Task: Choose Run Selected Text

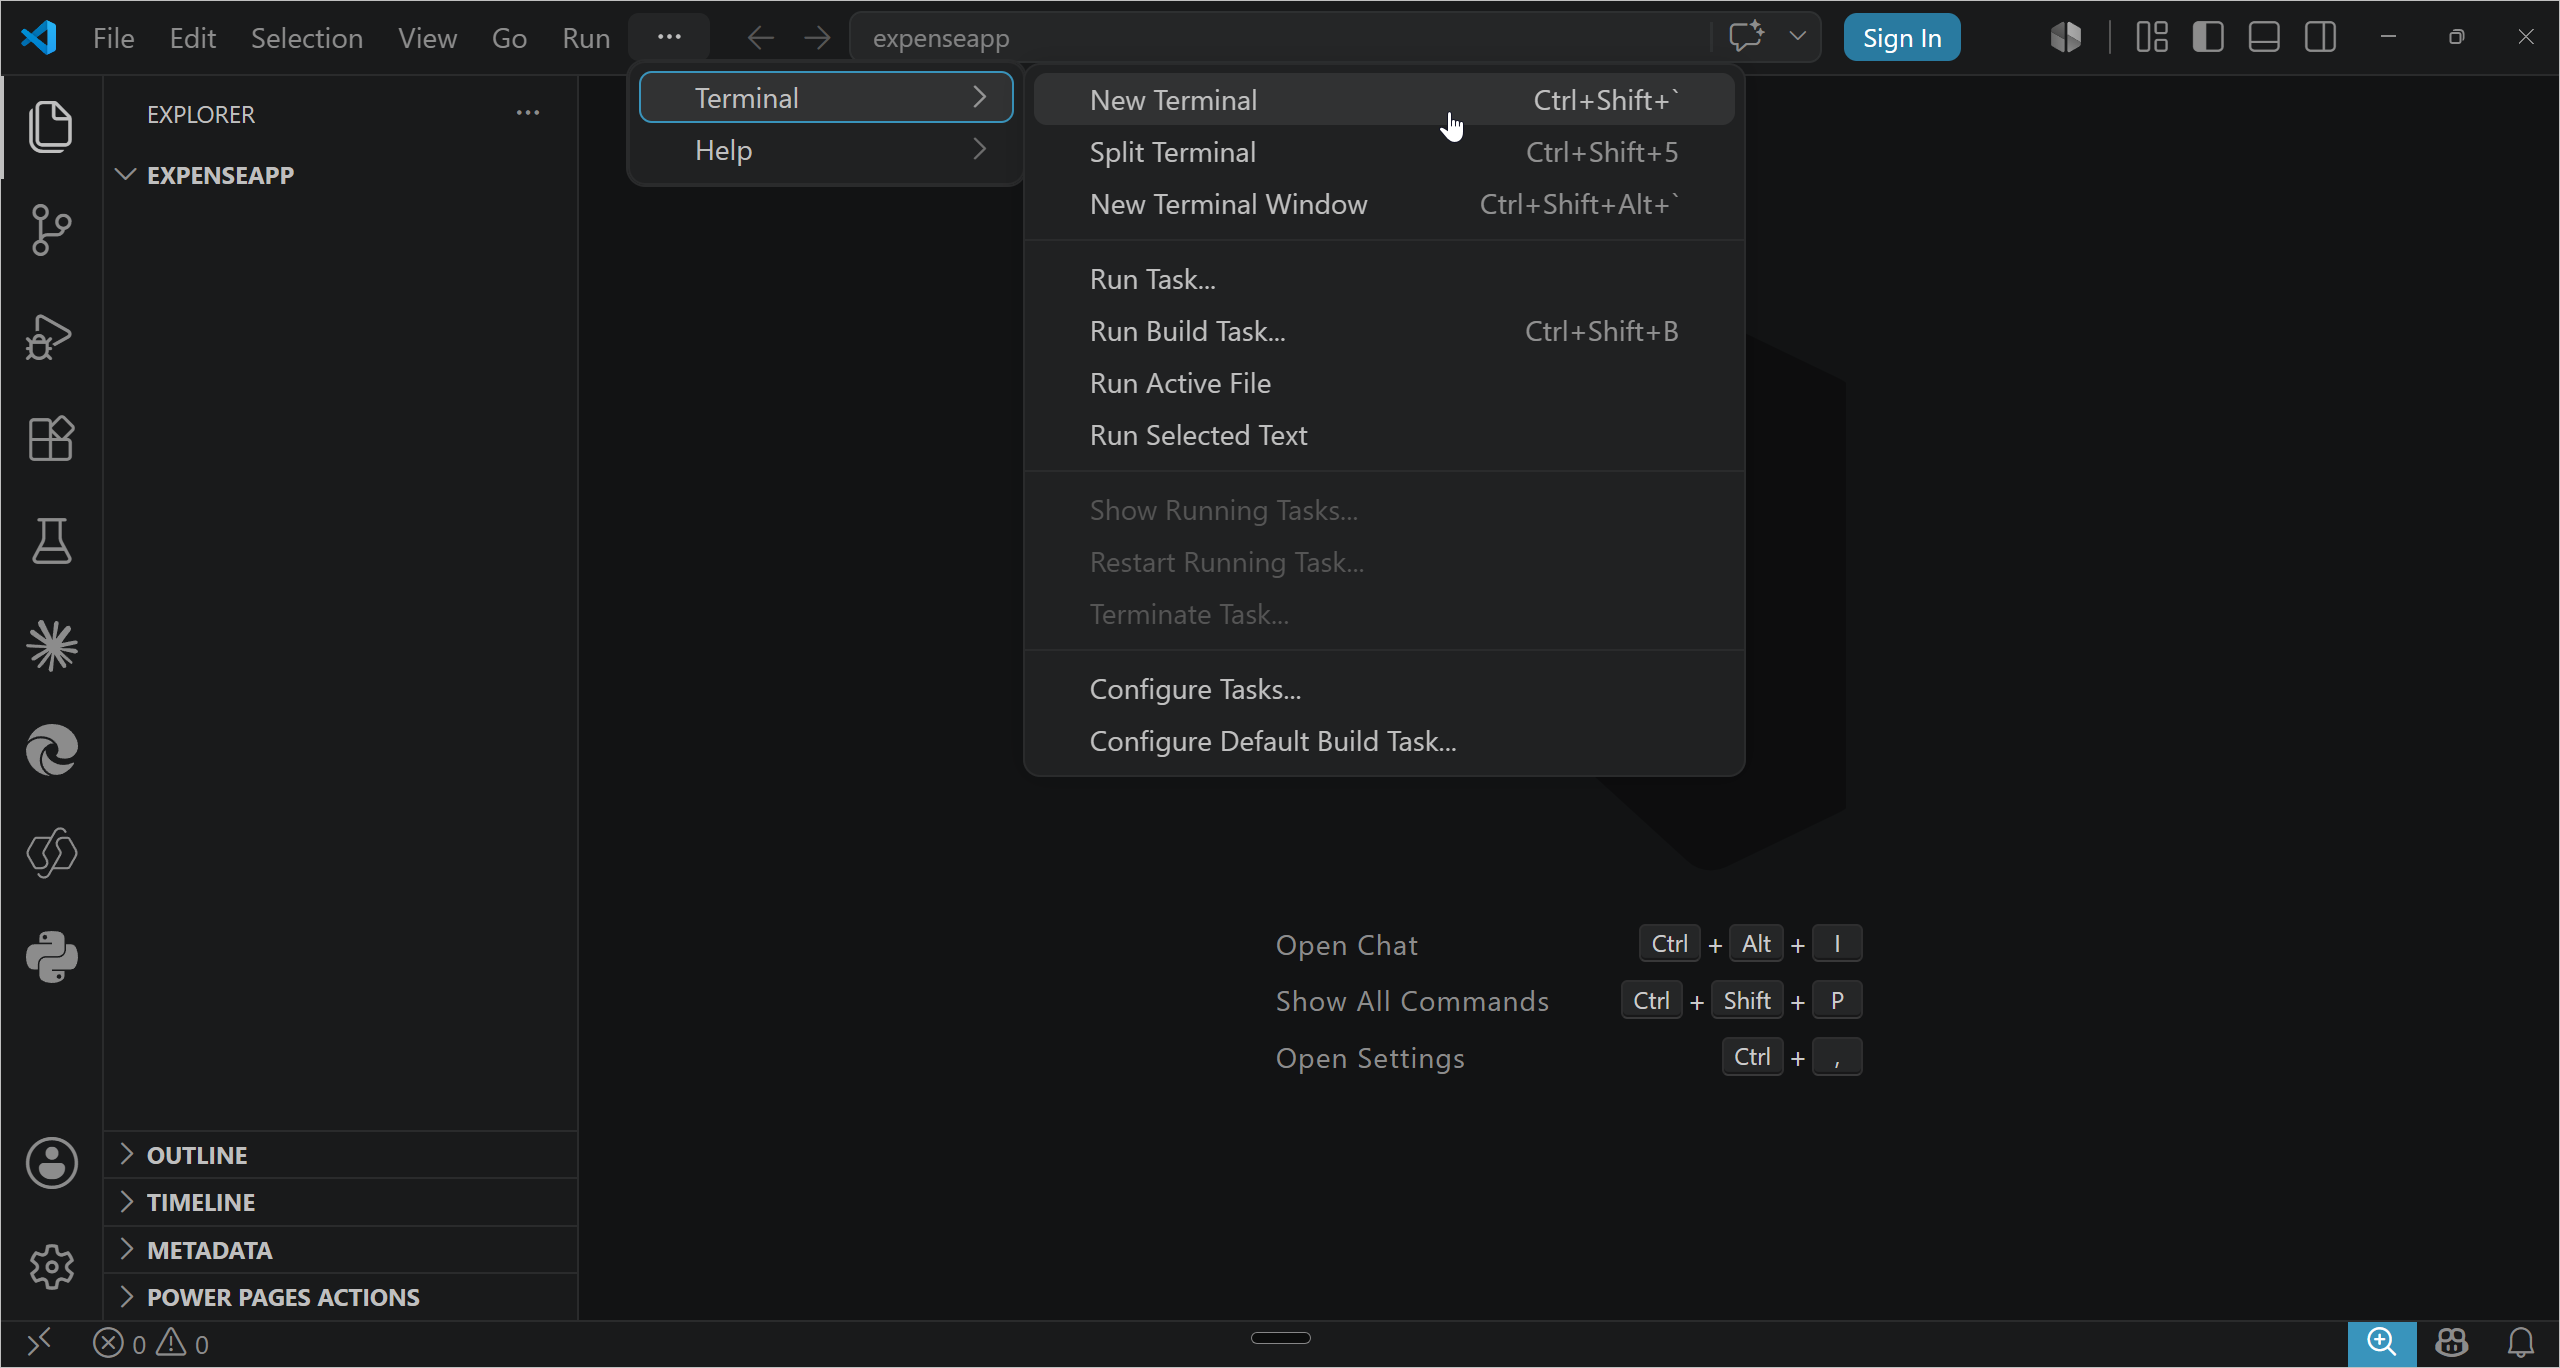Action: (x=1384, y=435)
